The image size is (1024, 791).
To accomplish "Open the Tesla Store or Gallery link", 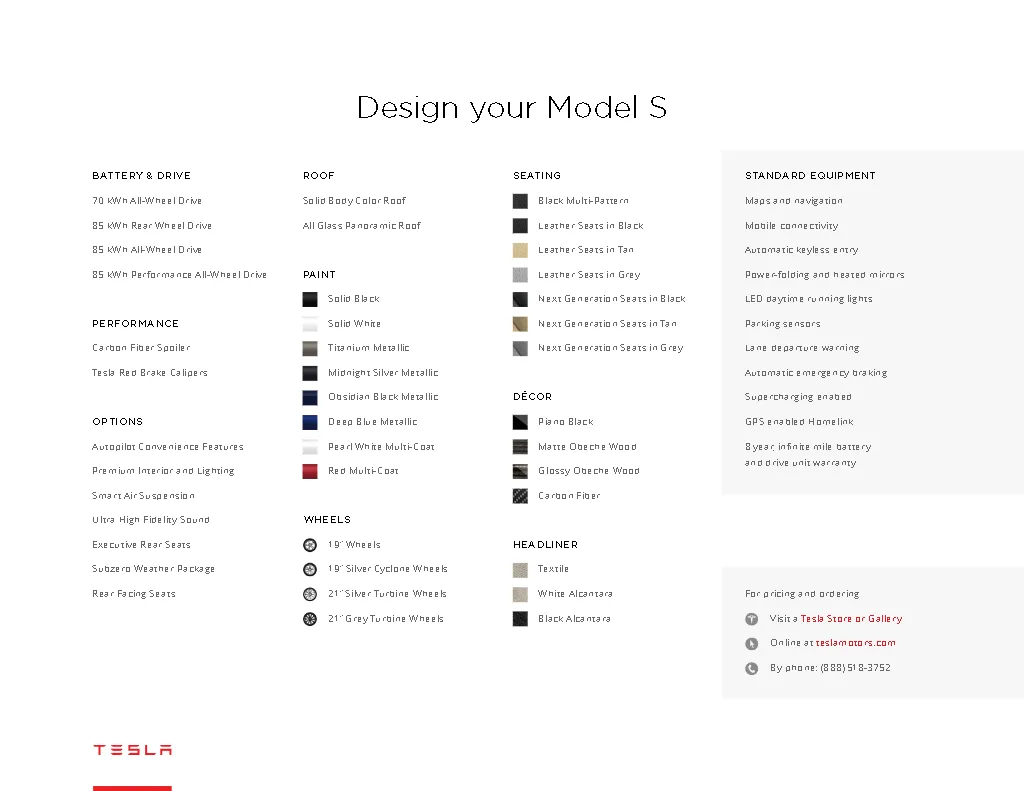I will click(852, 619).
